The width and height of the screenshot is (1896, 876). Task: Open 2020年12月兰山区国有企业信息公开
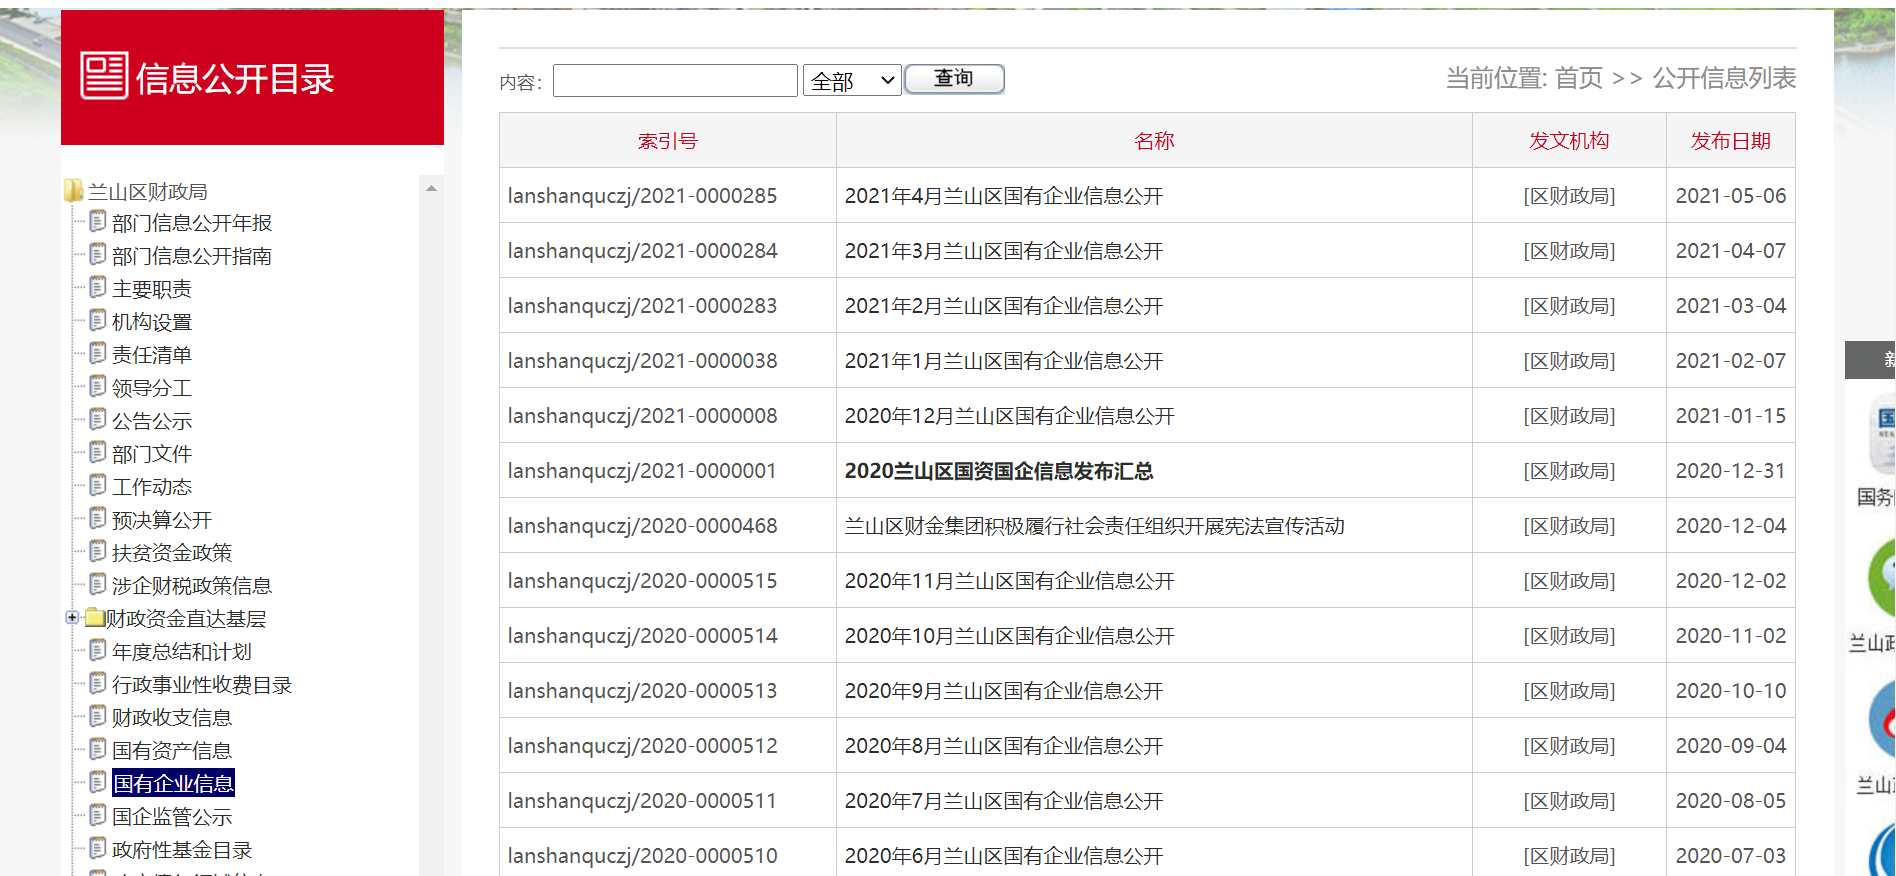pyautogui.click(x=1010, y=416)
